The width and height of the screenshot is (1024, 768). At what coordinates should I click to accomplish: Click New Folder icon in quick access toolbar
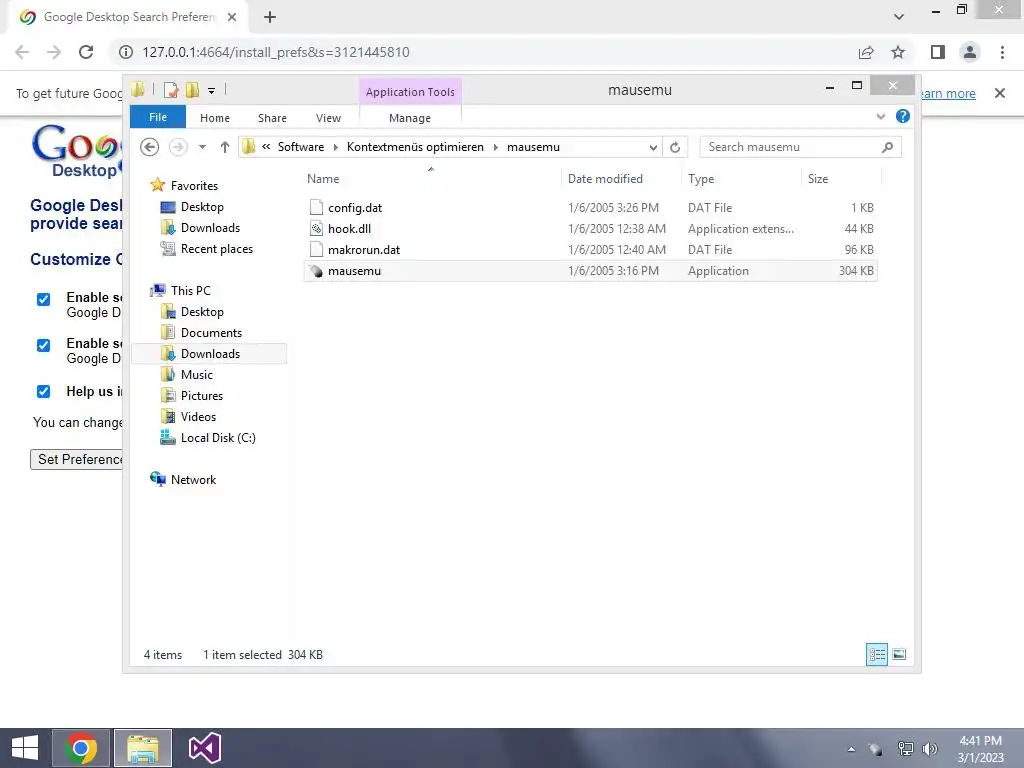(x=193, y=90)
